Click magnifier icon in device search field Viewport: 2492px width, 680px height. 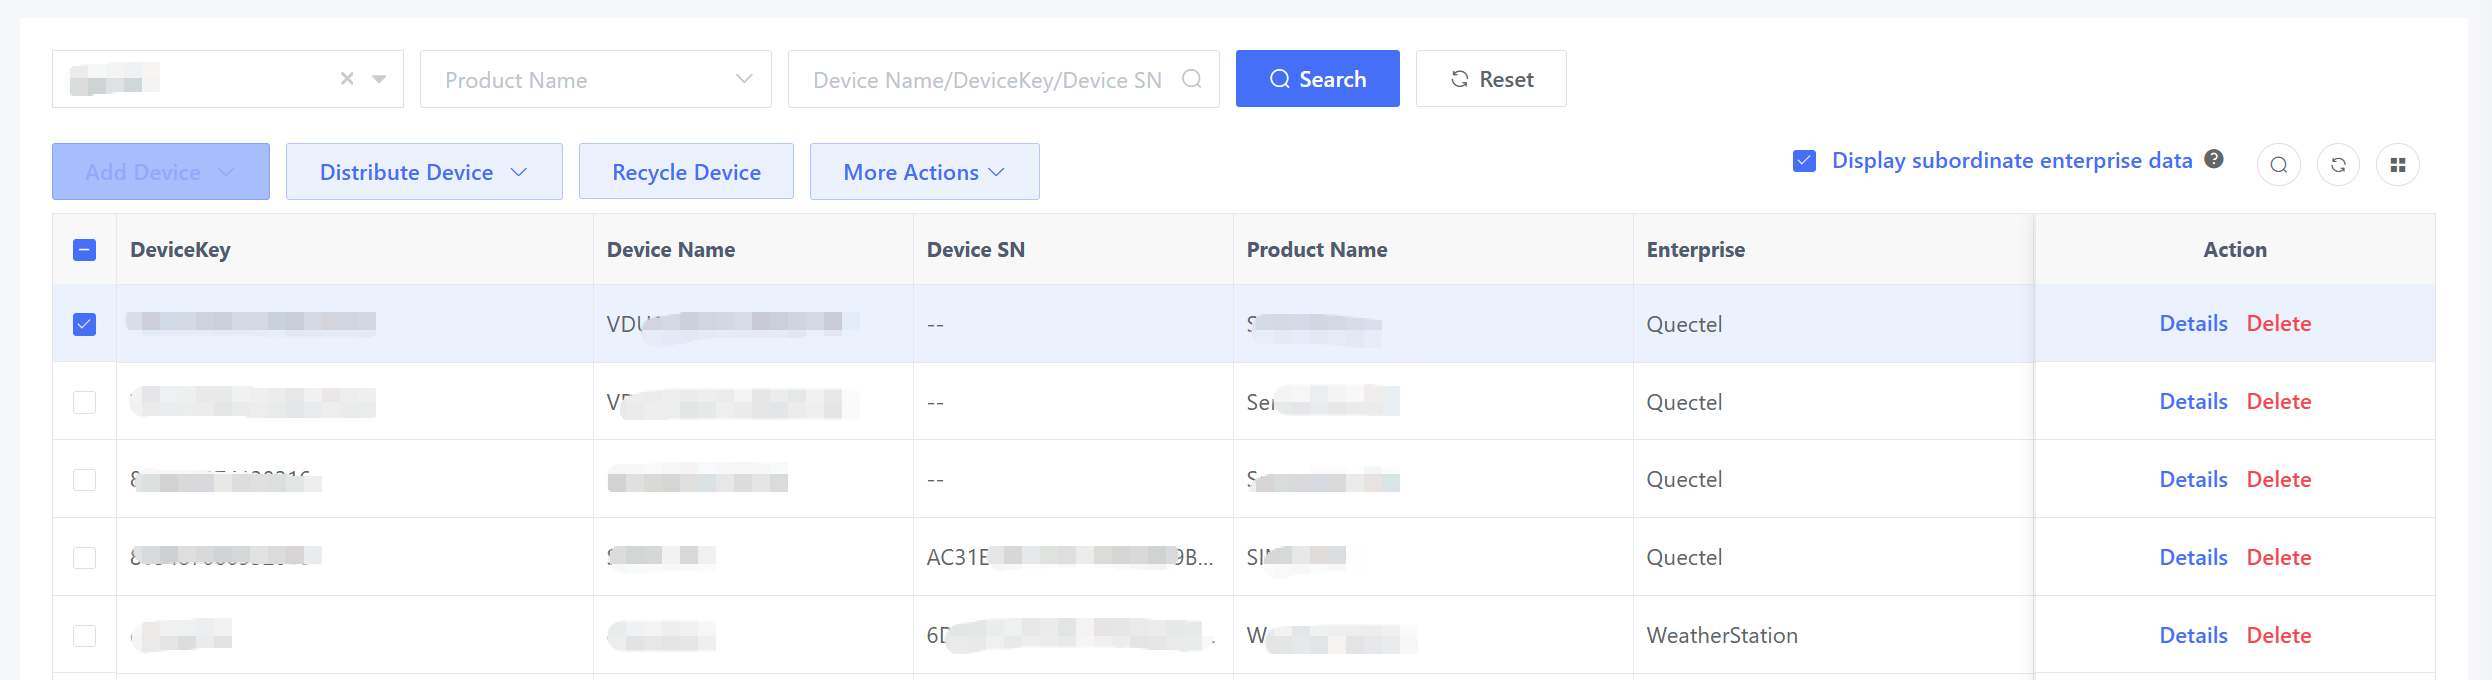tap(1191, 79)
